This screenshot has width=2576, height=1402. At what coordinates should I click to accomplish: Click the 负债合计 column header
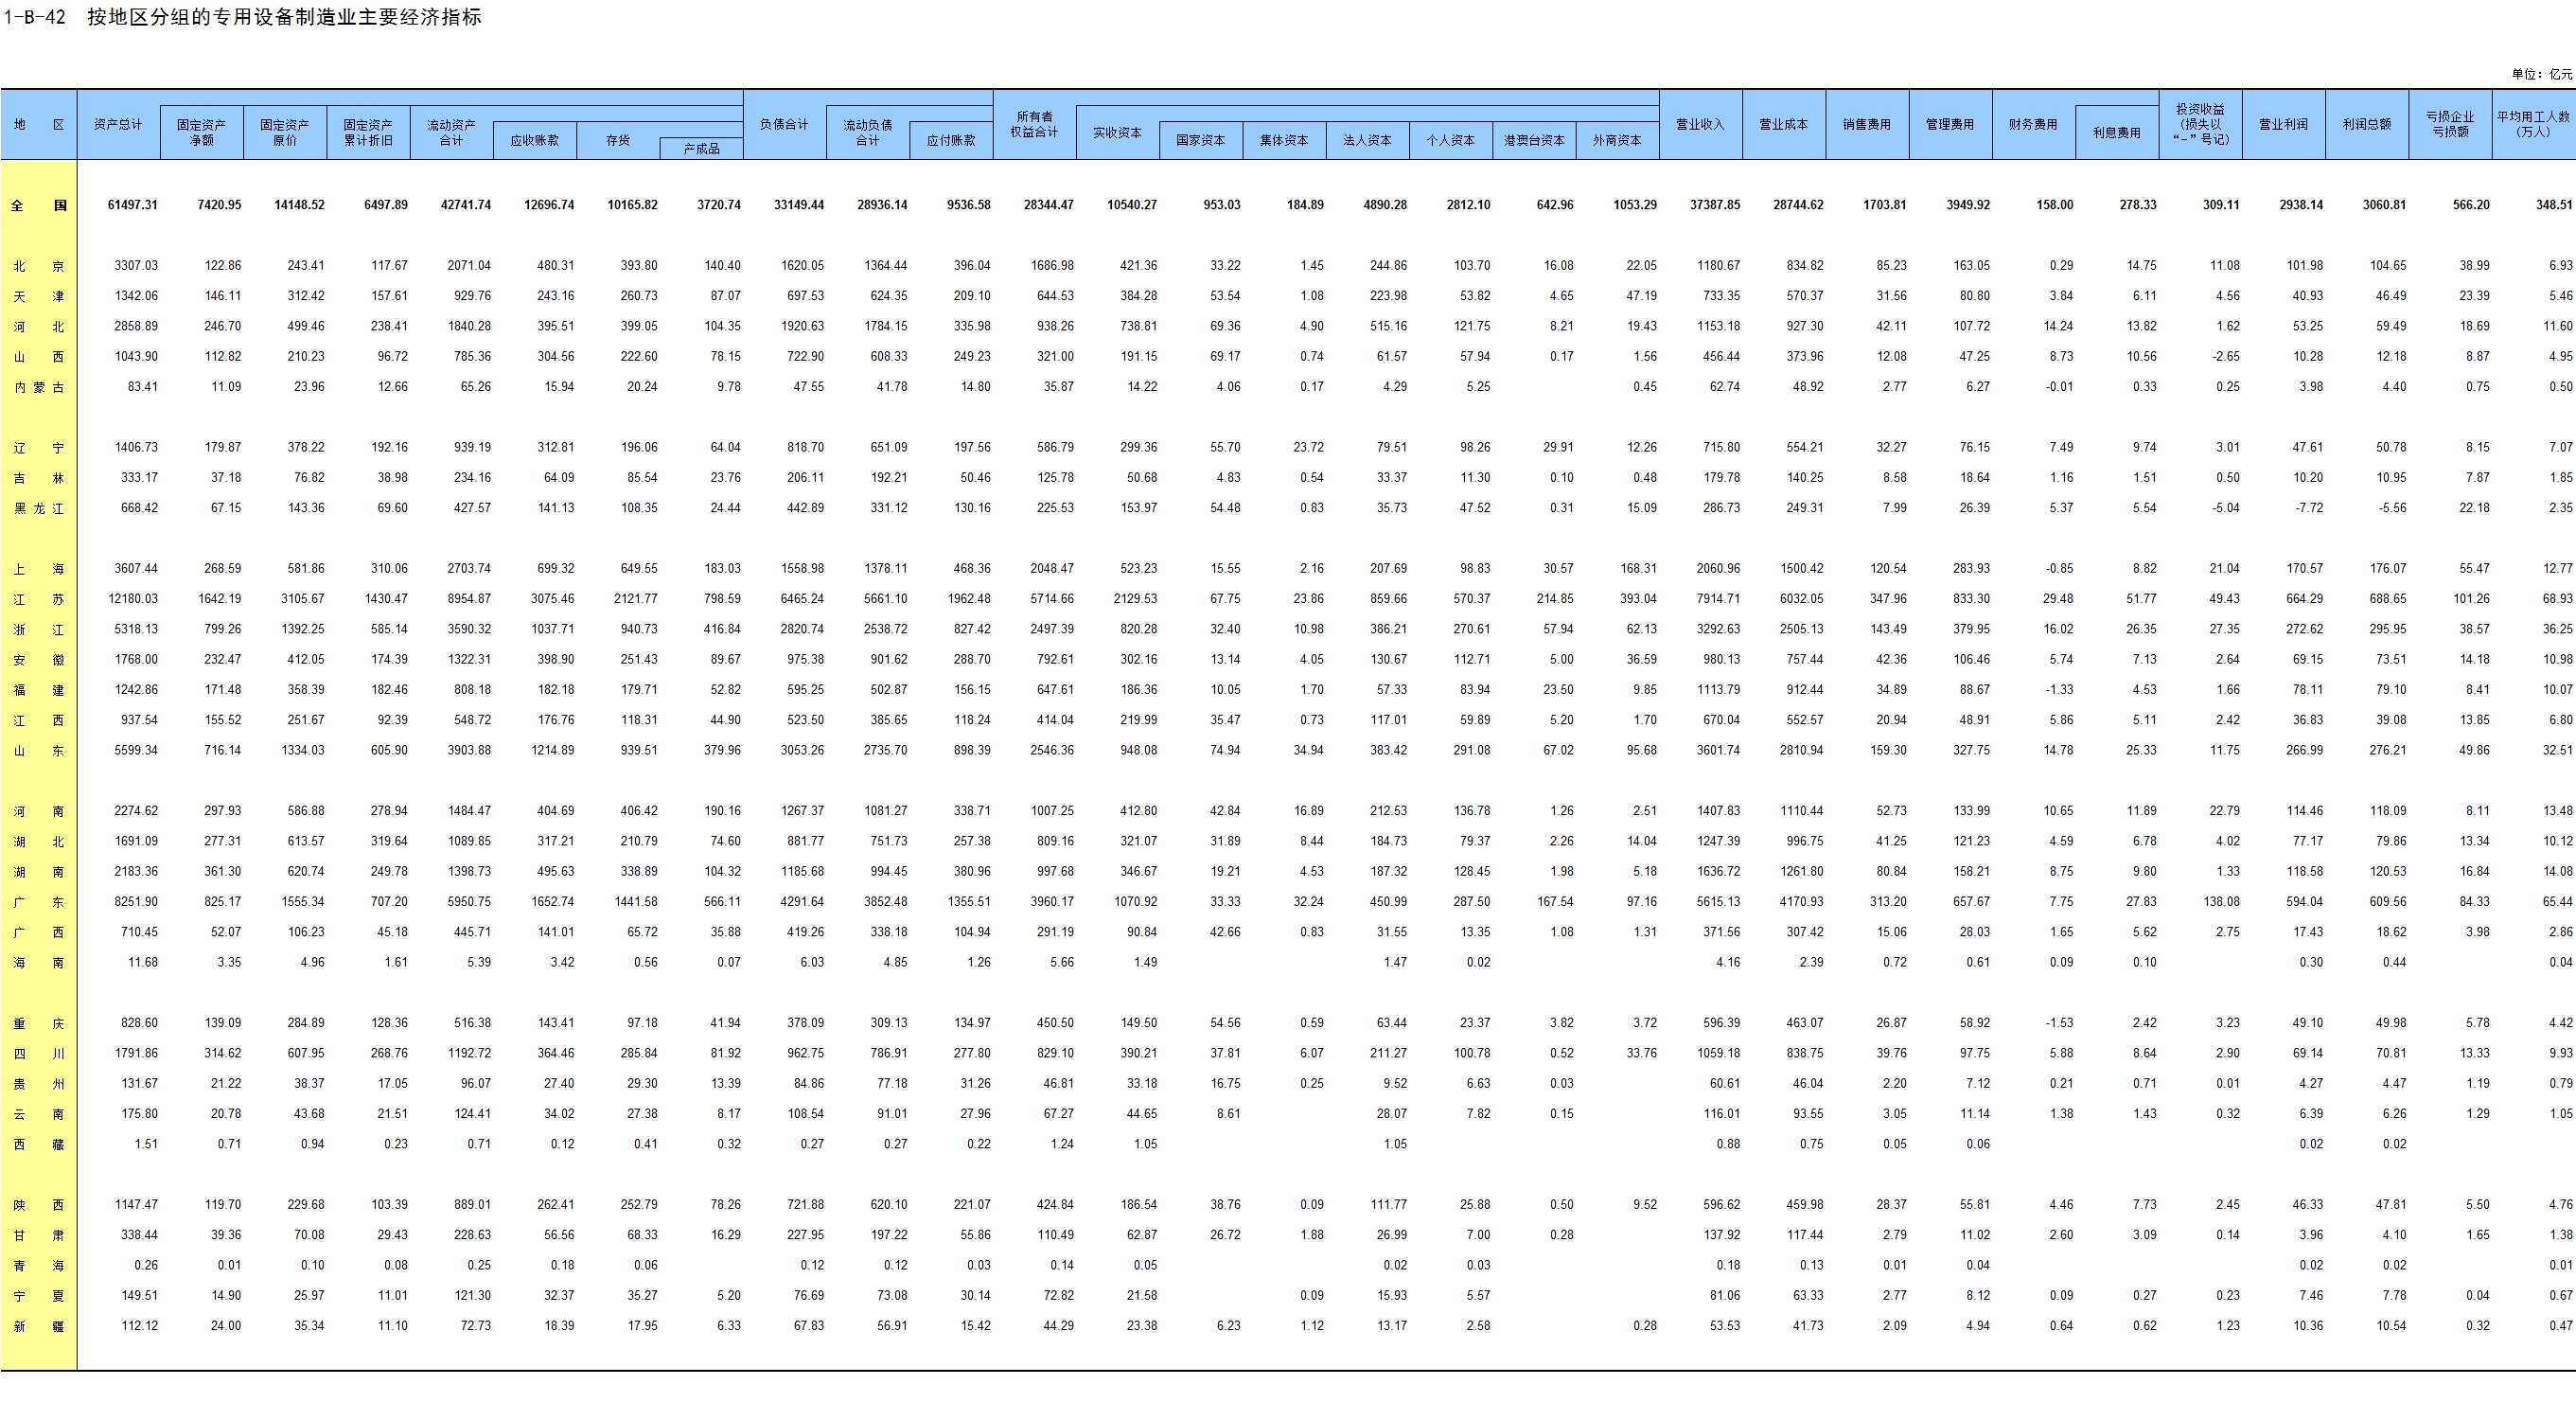tap(784, 124)
